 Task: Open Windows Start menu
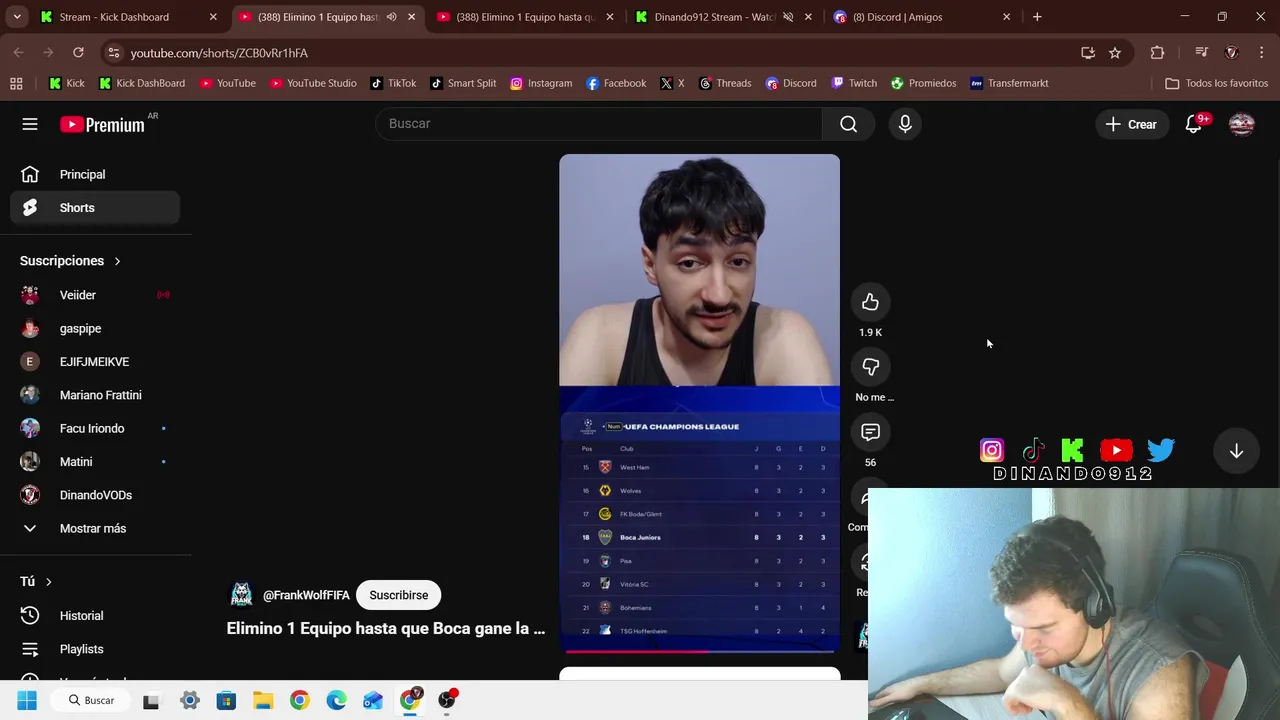[x=27, y=700]
